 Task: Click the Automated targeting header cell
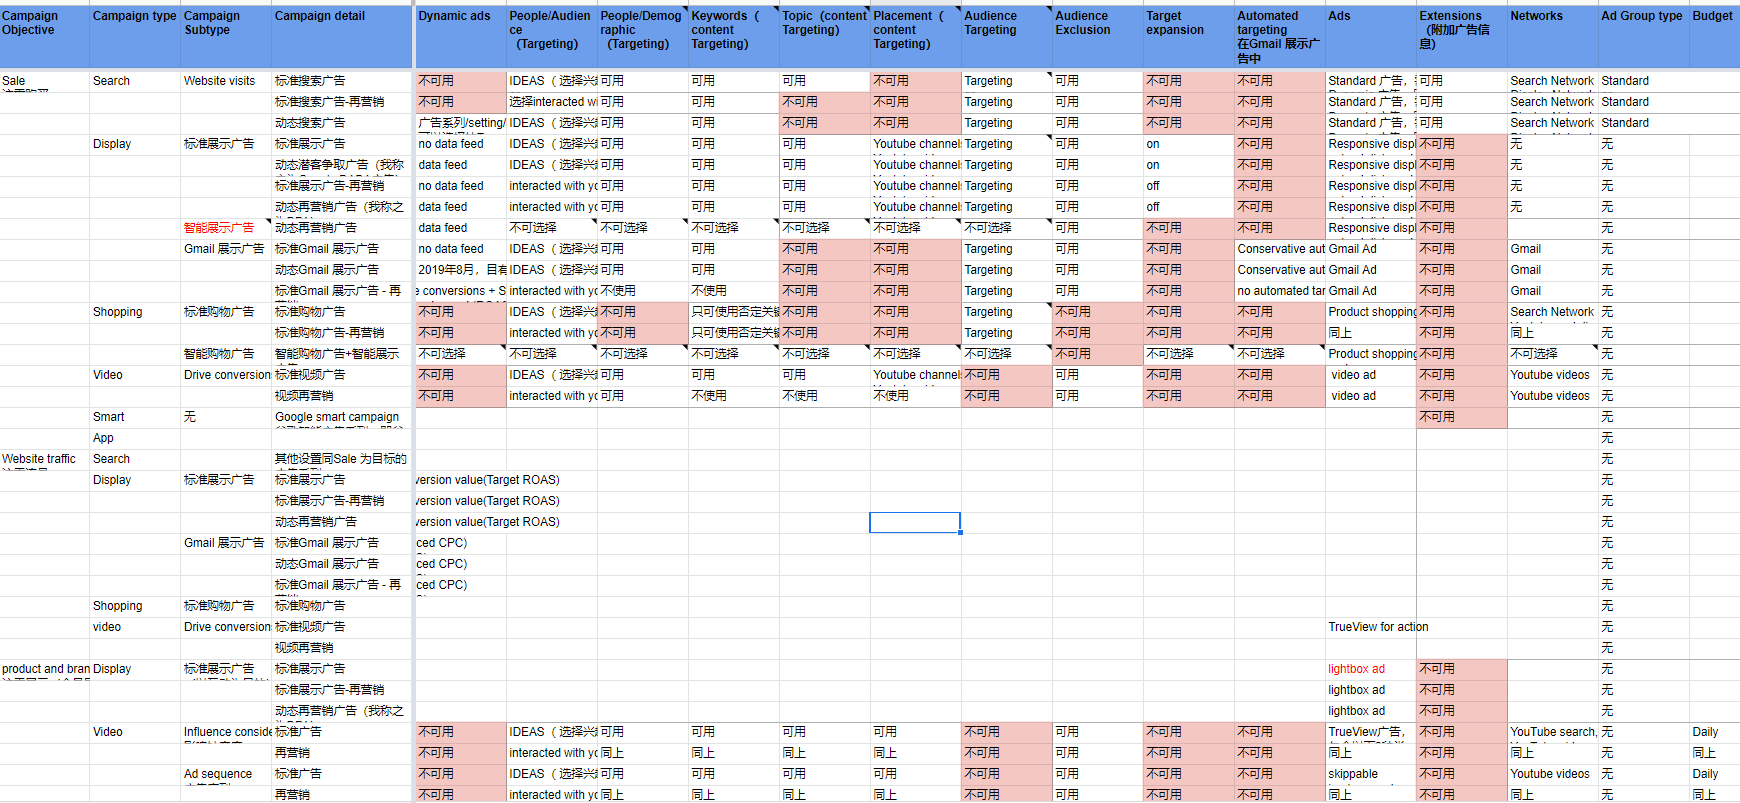coord(1279,36)
